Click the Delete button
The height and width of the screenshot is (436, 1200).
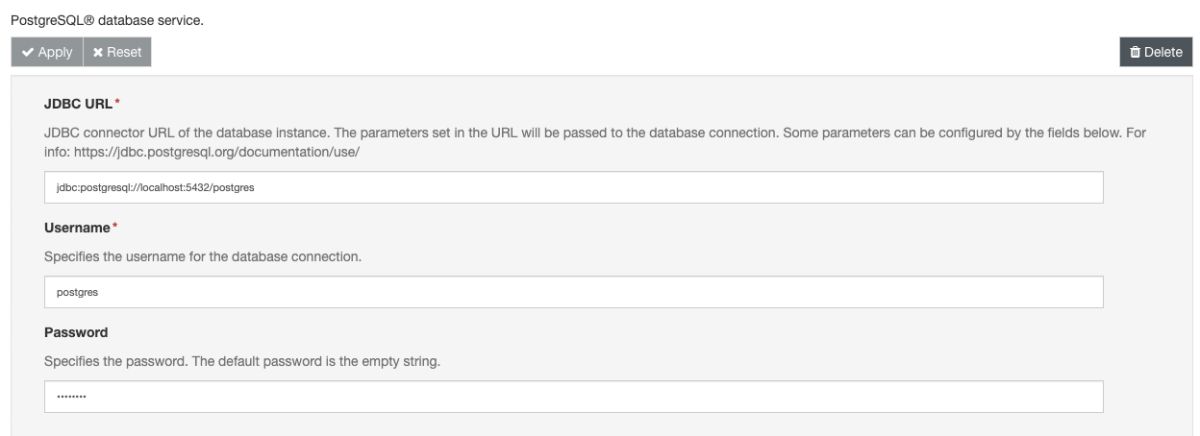pyautogui.click(x=1155, y=52)
